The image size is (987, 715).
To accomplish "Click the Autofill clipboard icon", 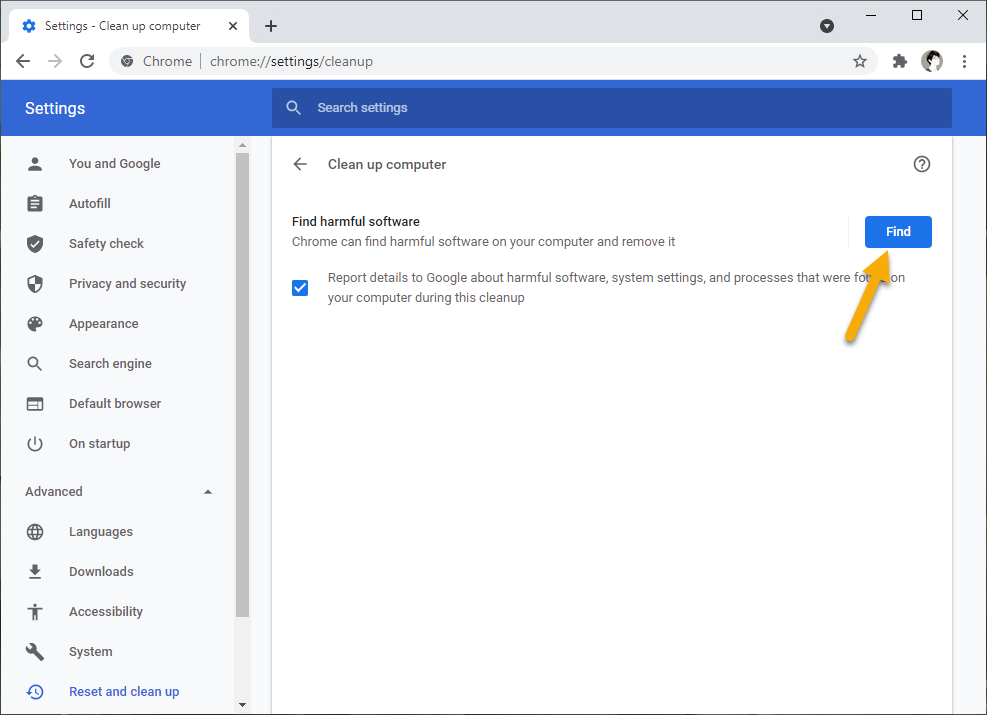I will [x=35, y=203].
